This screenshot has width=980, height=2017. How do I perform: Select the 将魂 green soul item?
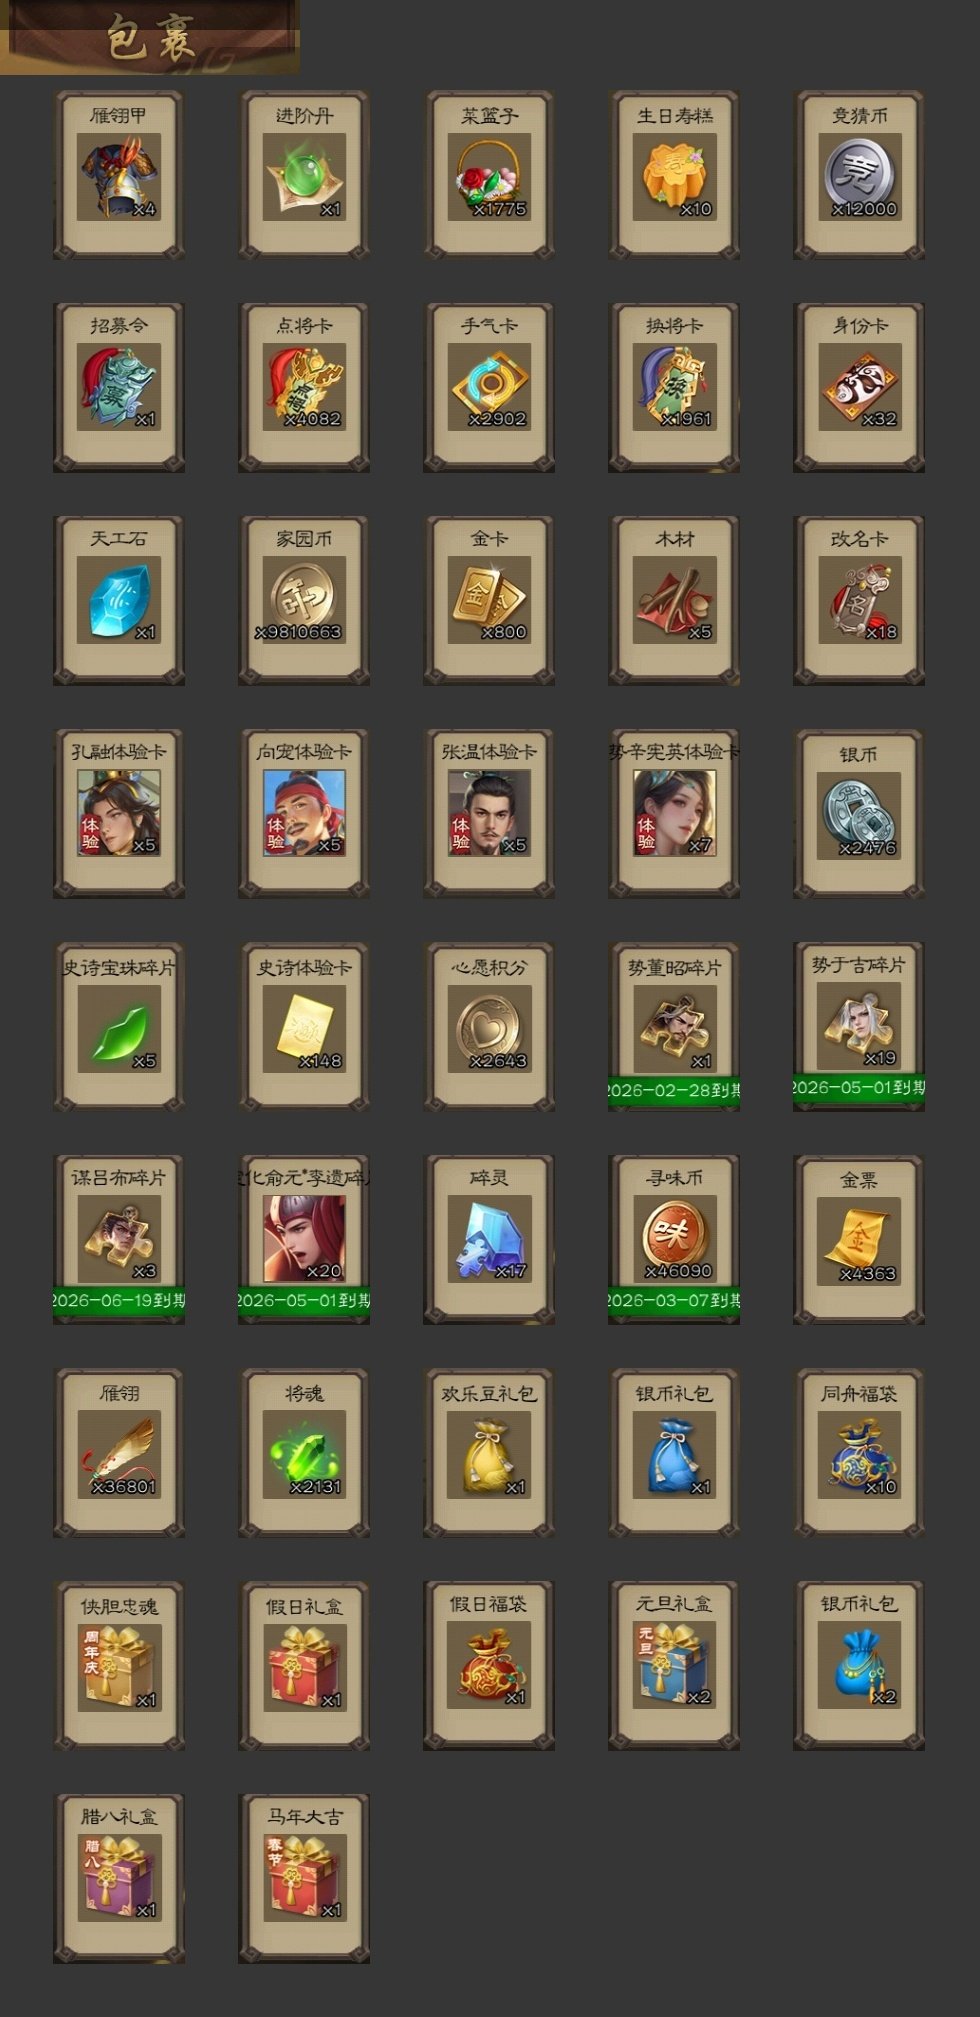point(304,1452)
